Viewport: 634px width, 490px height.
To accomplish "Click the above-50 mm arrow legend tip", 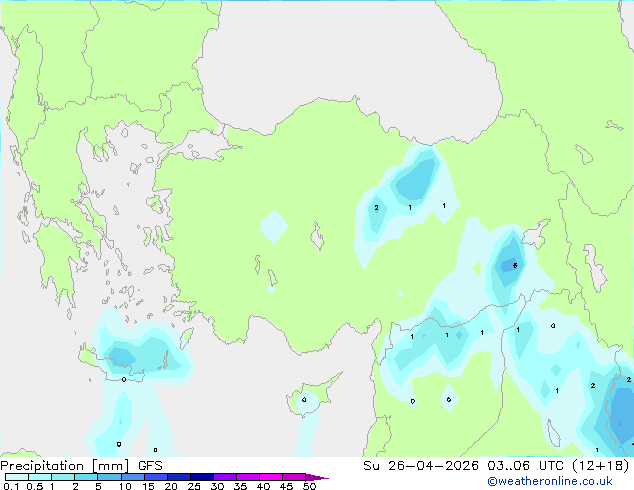I will (317, 477).
